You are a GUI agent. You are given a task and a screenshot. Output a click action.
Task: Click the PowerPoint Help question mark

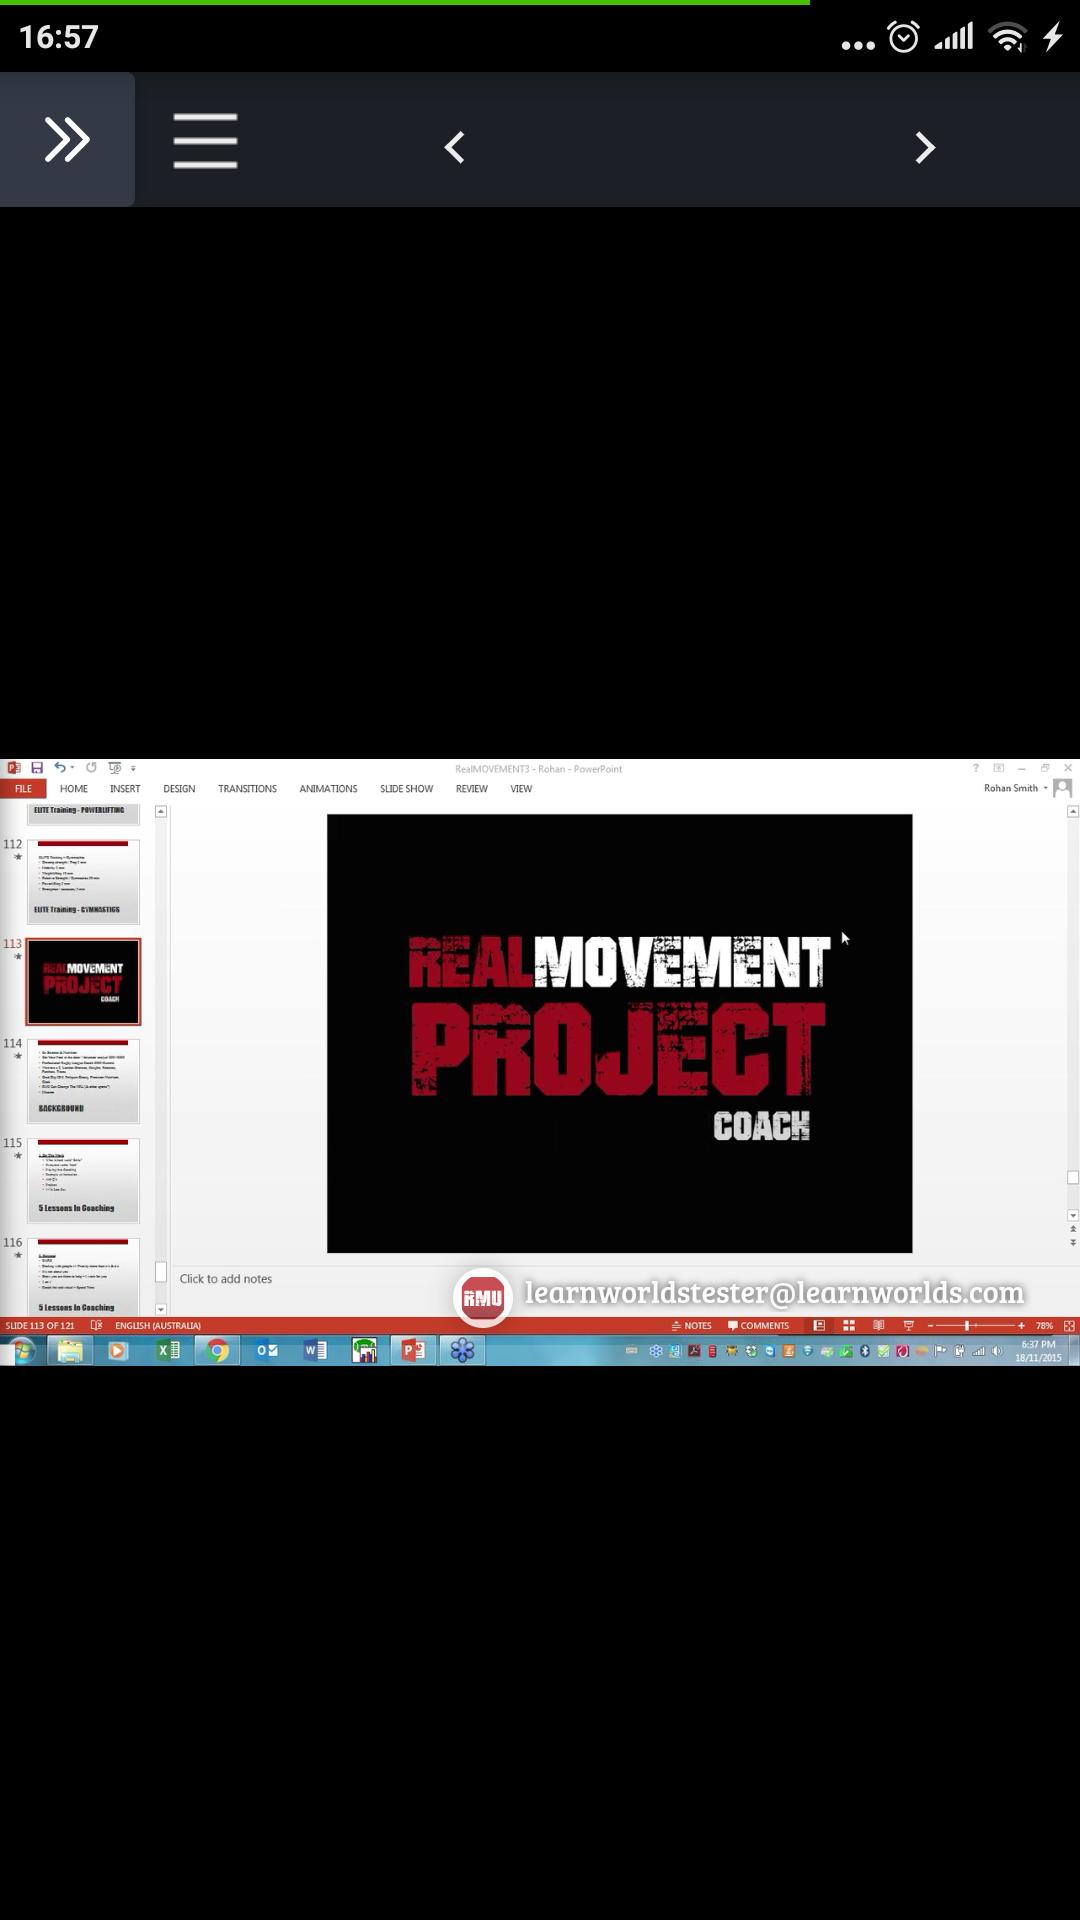coord(975,768)
